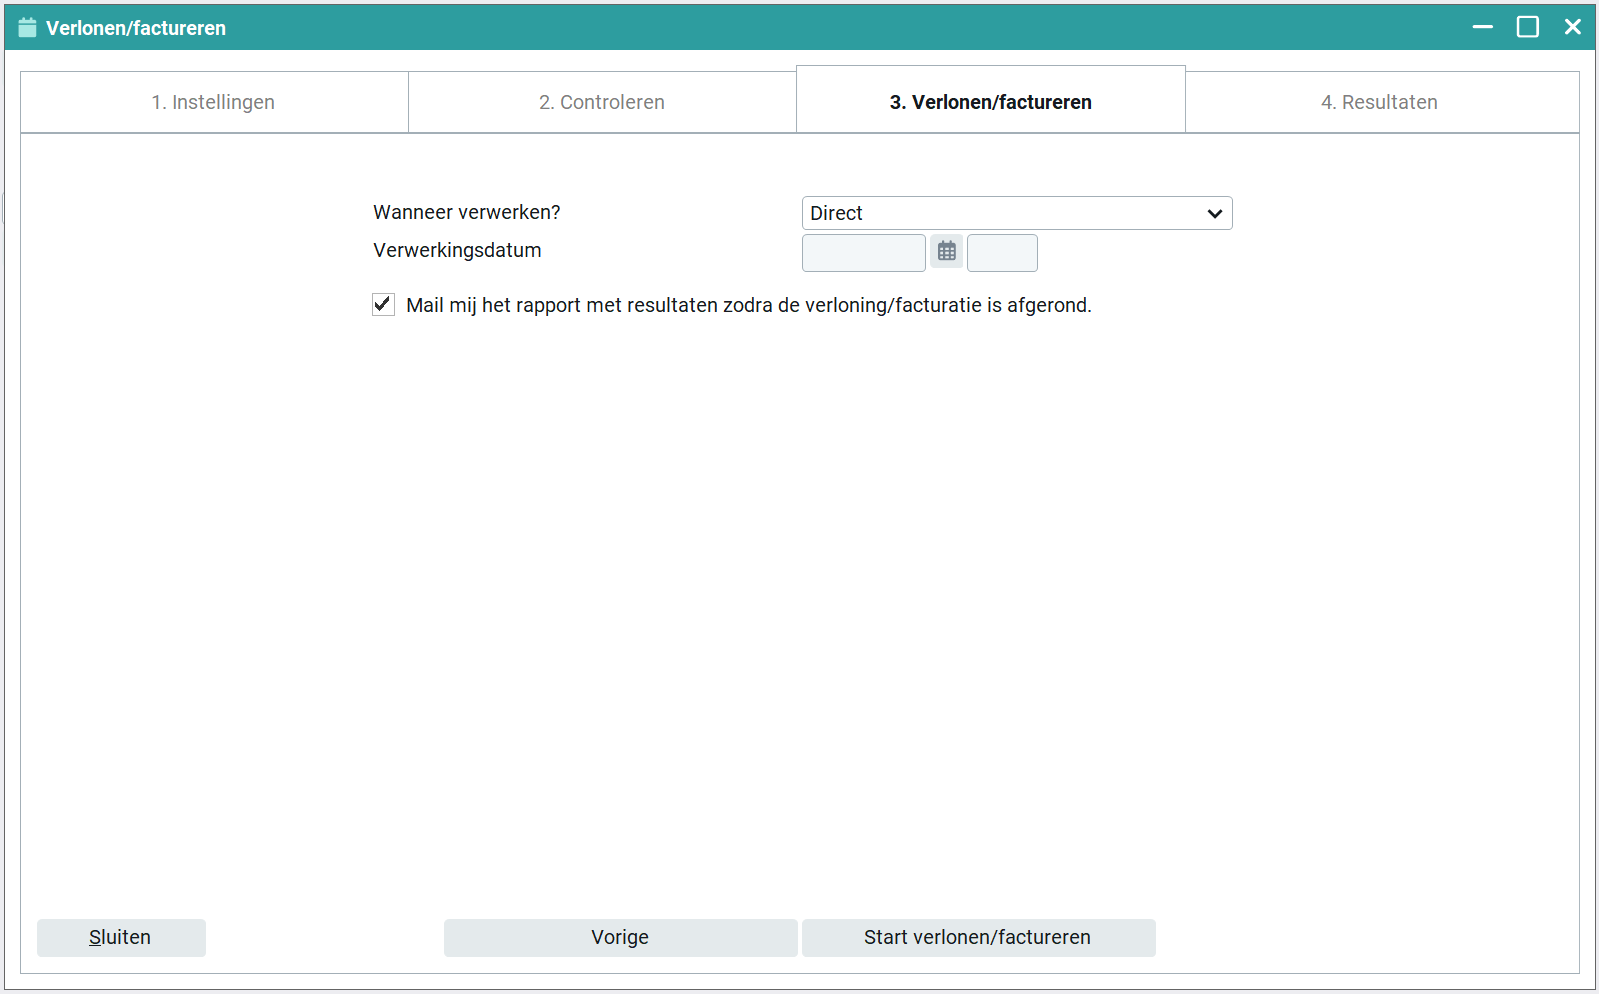Image resolution: width=1599 pixels, height=994 pixels.
Task: Click the Verlonen/factureren title bar app icon
Action: coord(27,28)
